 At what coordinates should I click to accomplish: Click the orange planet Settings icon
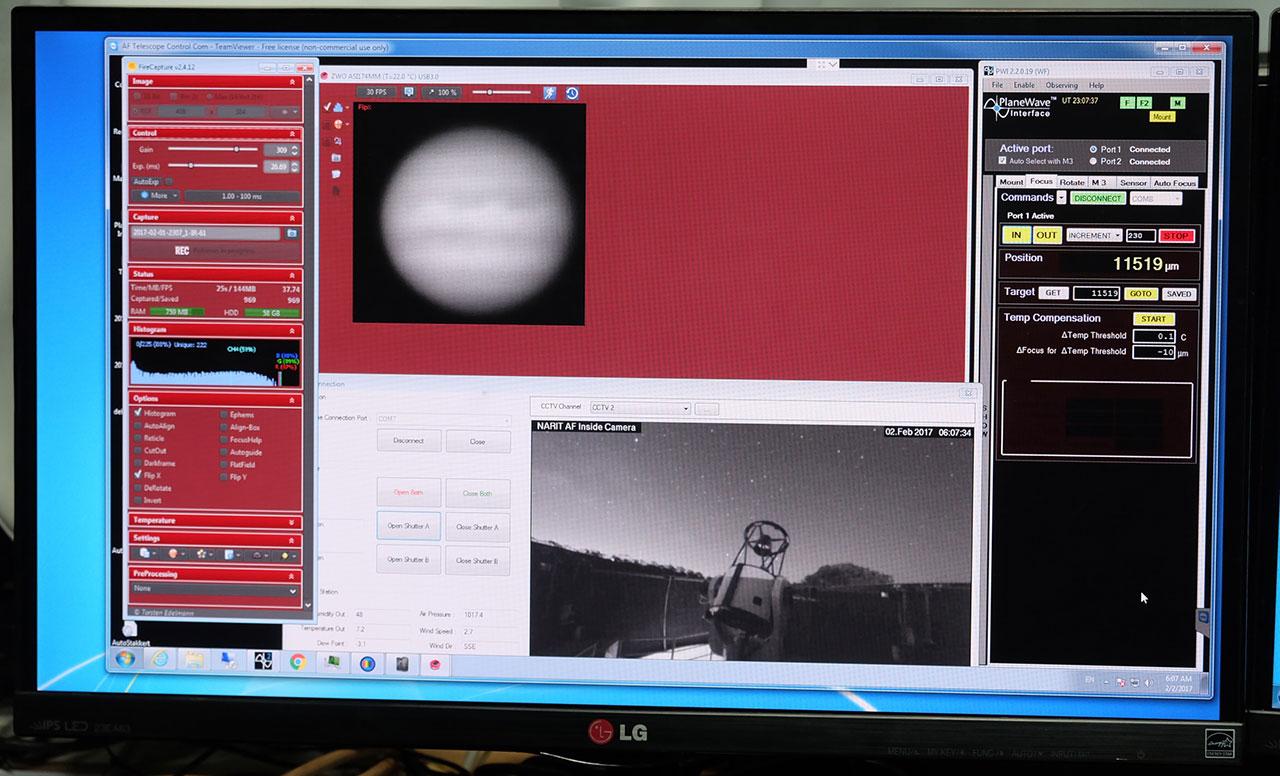(174, 553)
